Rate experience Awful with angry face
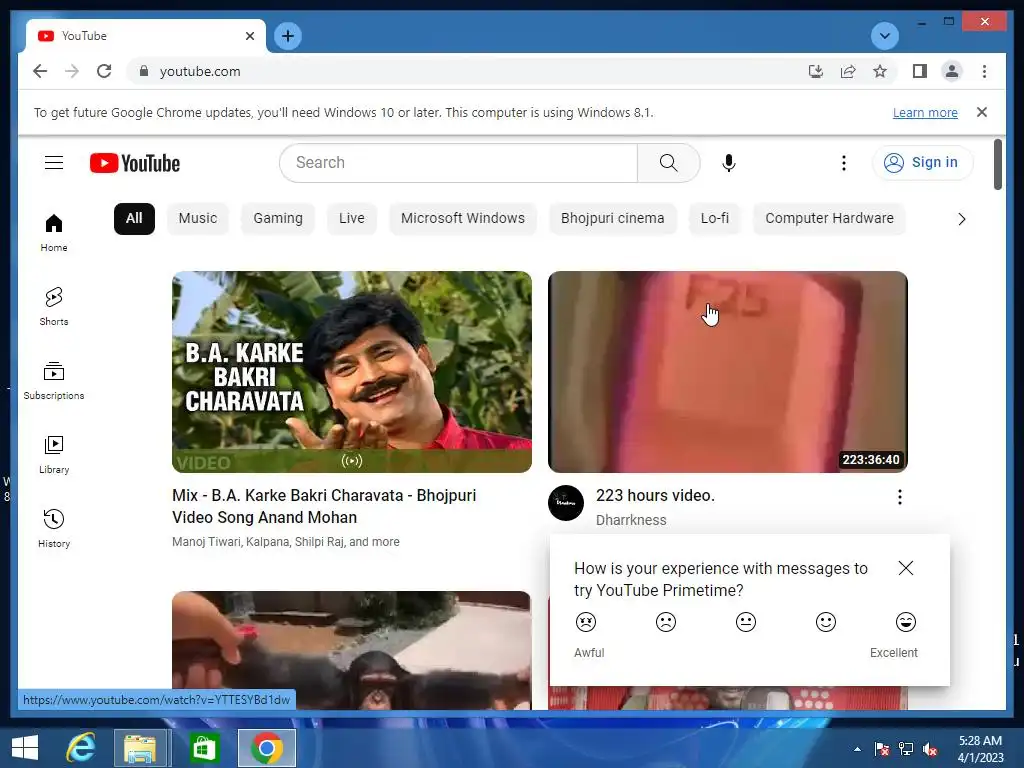1024x768 pixels. 586,622
